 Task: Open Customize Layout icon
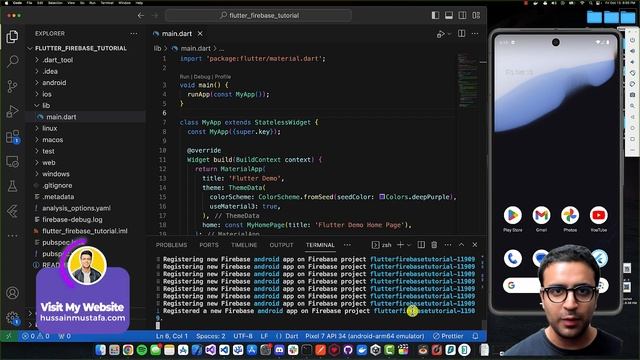pyautogui.click(x=476, y=16)
